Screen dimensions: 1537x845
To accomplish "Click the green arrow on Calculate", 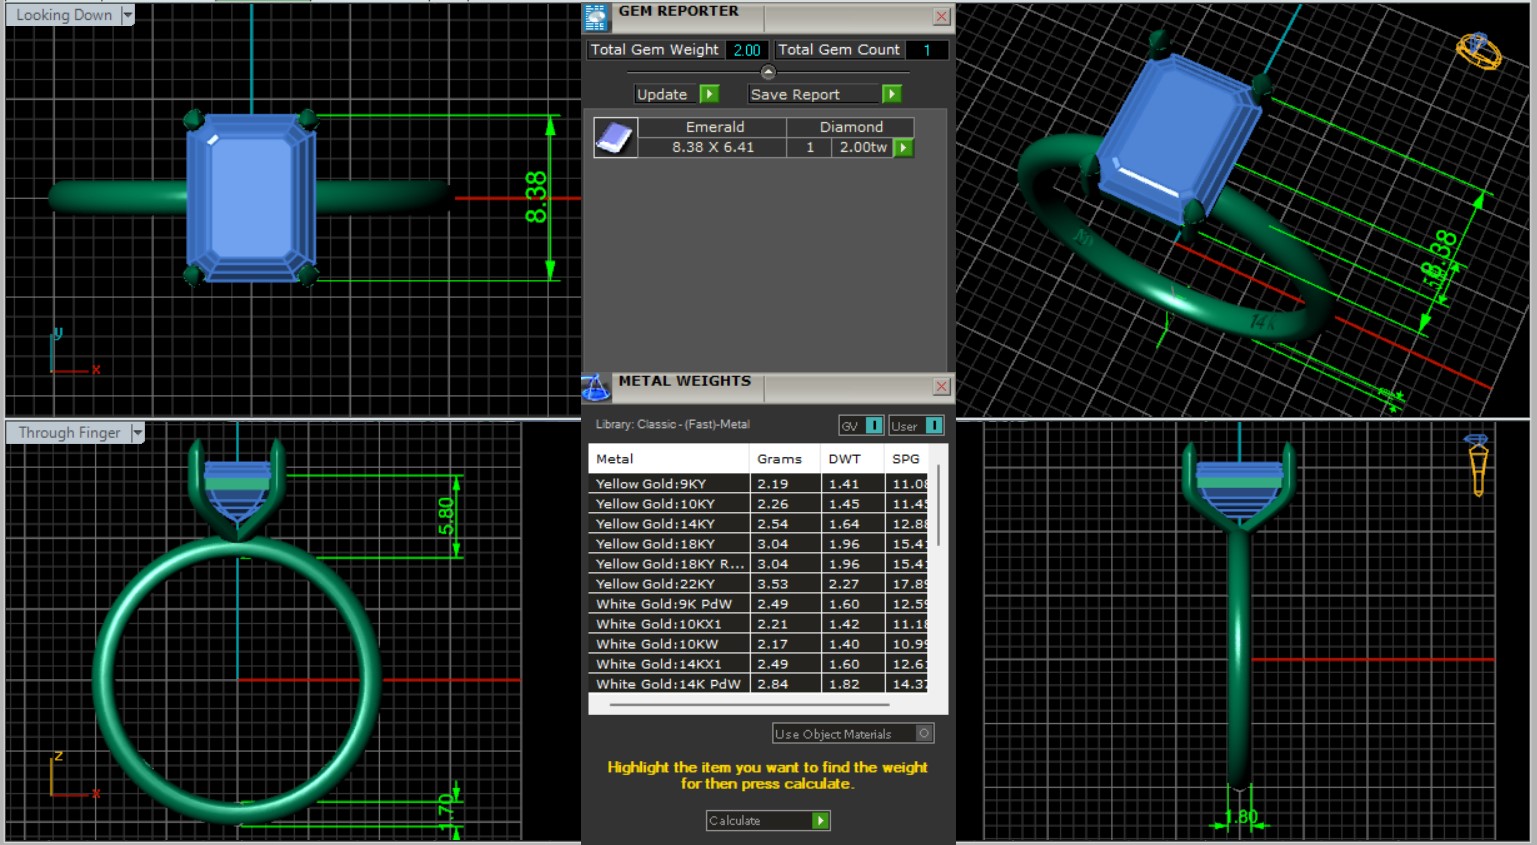I will (x=820, y=821).
